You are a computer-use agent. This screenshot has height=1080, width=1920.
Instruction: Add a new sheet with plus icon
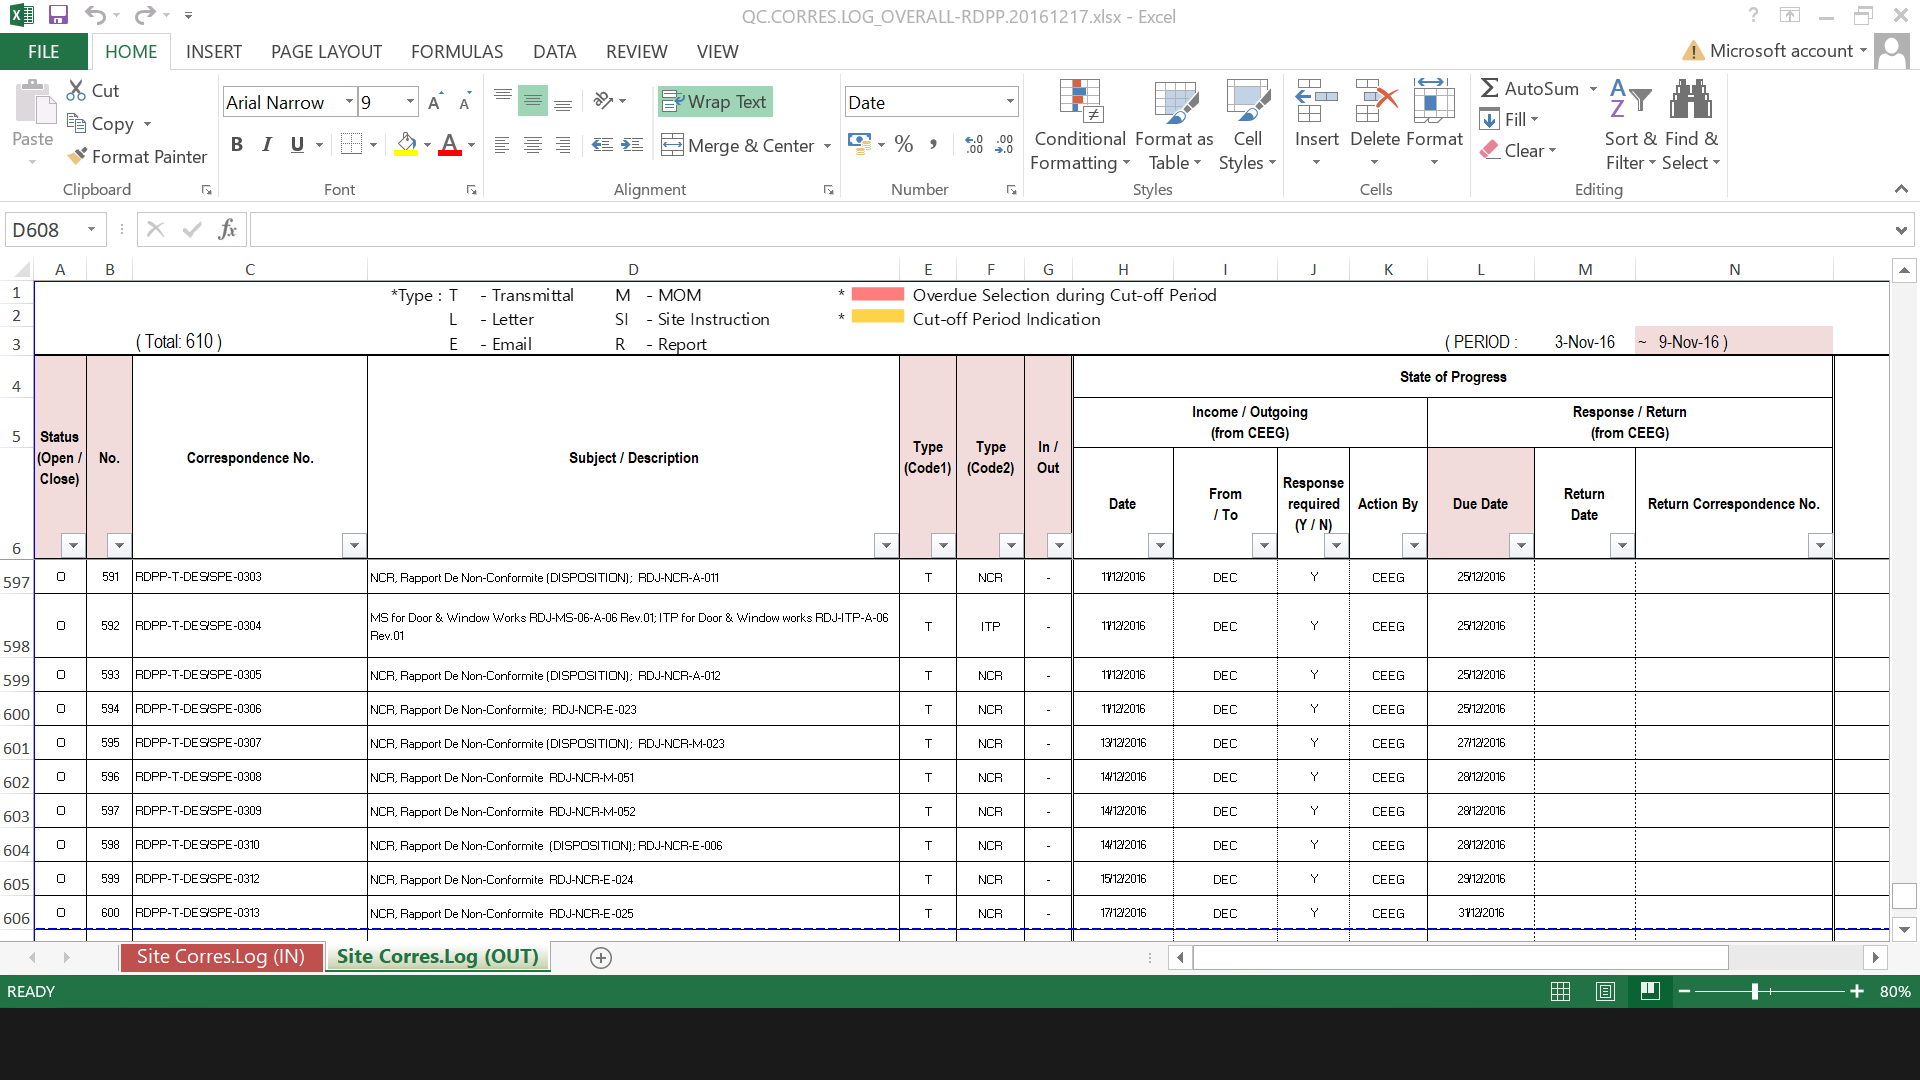pyautogui.click(x=601, y=958)
